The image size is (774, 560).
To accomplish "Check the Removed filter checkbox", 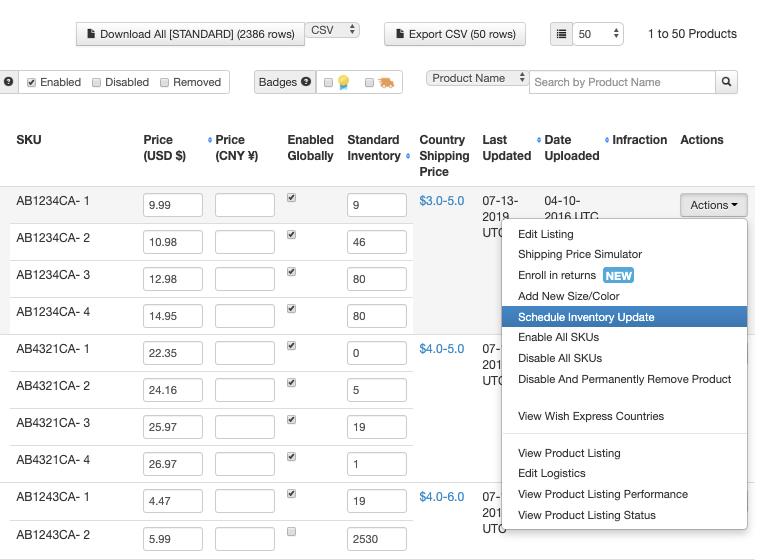I will pyautogui.click(x=165, y=83).
